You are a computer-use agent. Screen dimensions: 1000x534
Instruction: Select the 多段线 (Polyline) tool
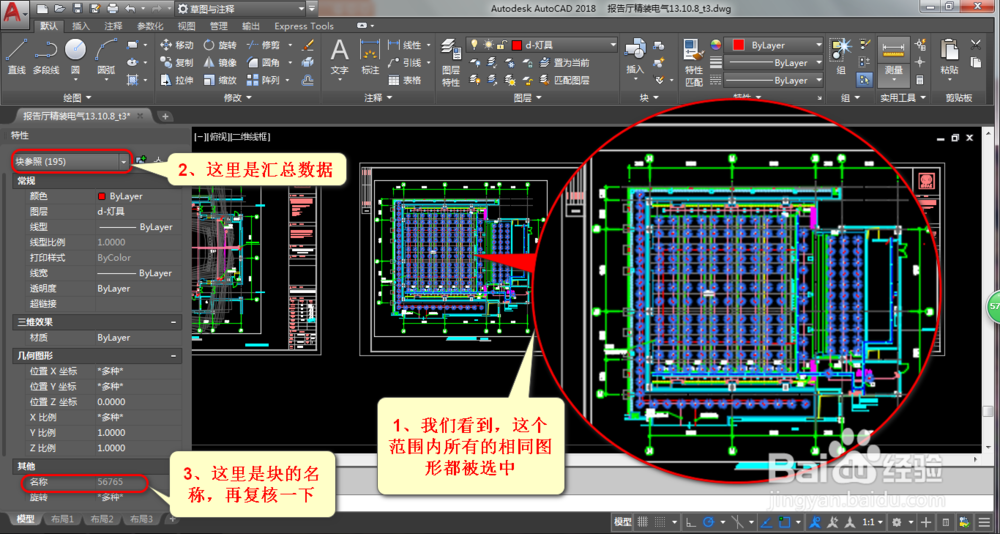click(46, 56)
